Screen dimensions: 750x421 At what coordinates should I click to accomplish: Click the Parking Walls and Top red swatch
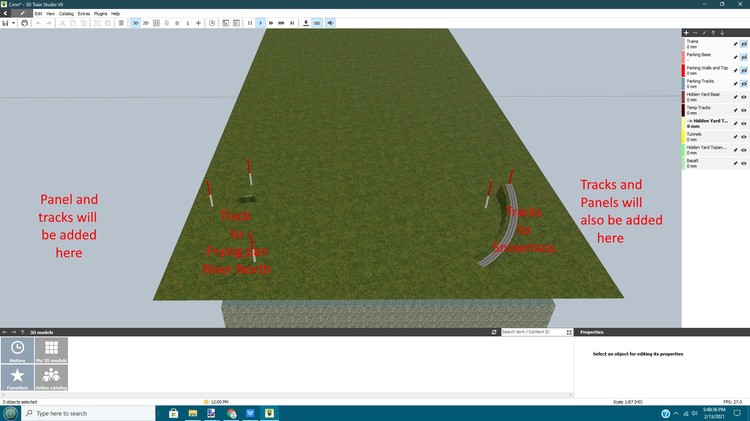683,70
